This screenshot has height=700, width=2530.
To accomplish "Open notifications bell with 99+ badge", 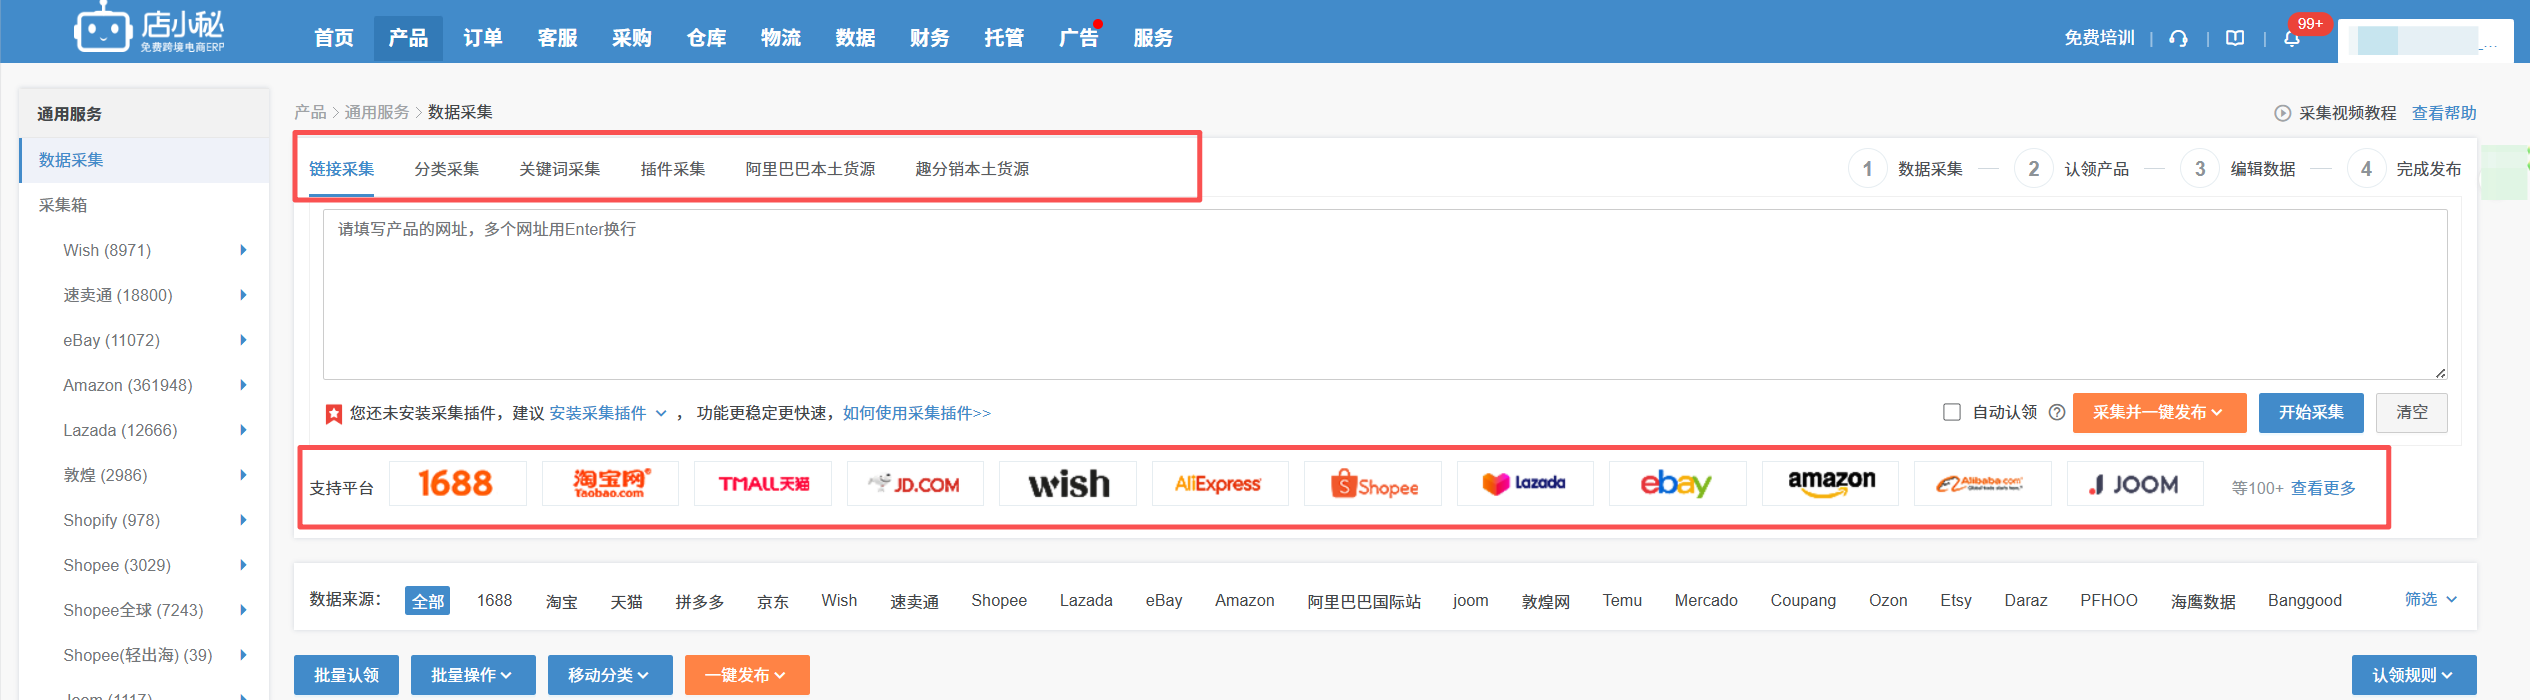I will click(x=2292, y=38).
